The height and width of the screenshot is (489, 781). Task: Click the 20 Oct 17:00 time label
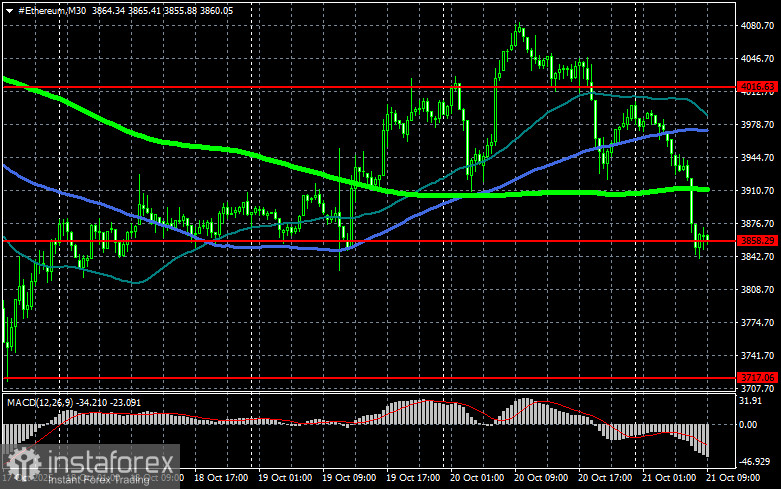click(x=605, y=478)
